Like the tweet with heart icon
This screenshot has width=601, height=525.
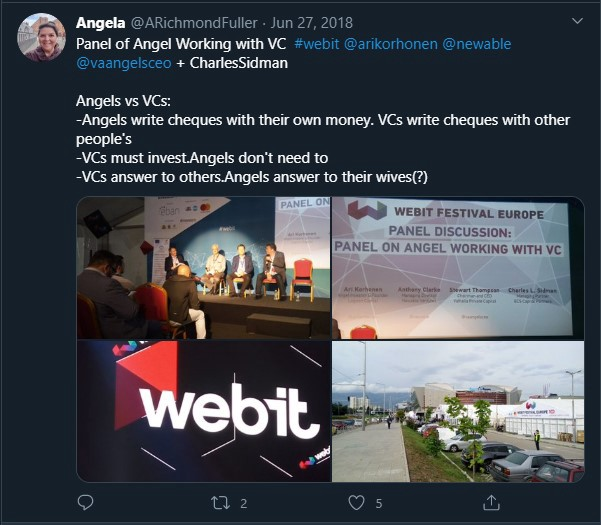356,503
